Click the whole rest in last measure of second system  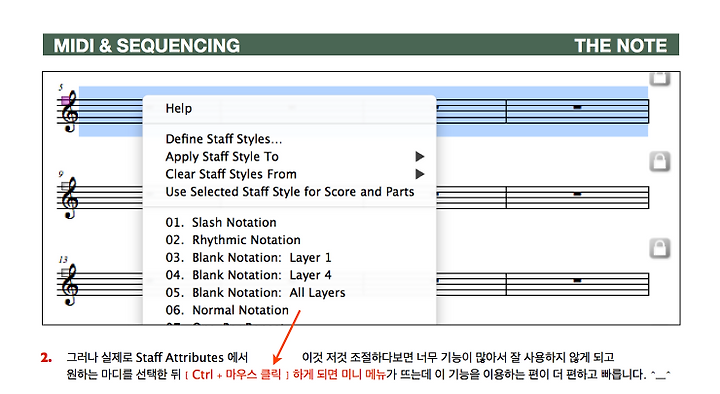577,194
